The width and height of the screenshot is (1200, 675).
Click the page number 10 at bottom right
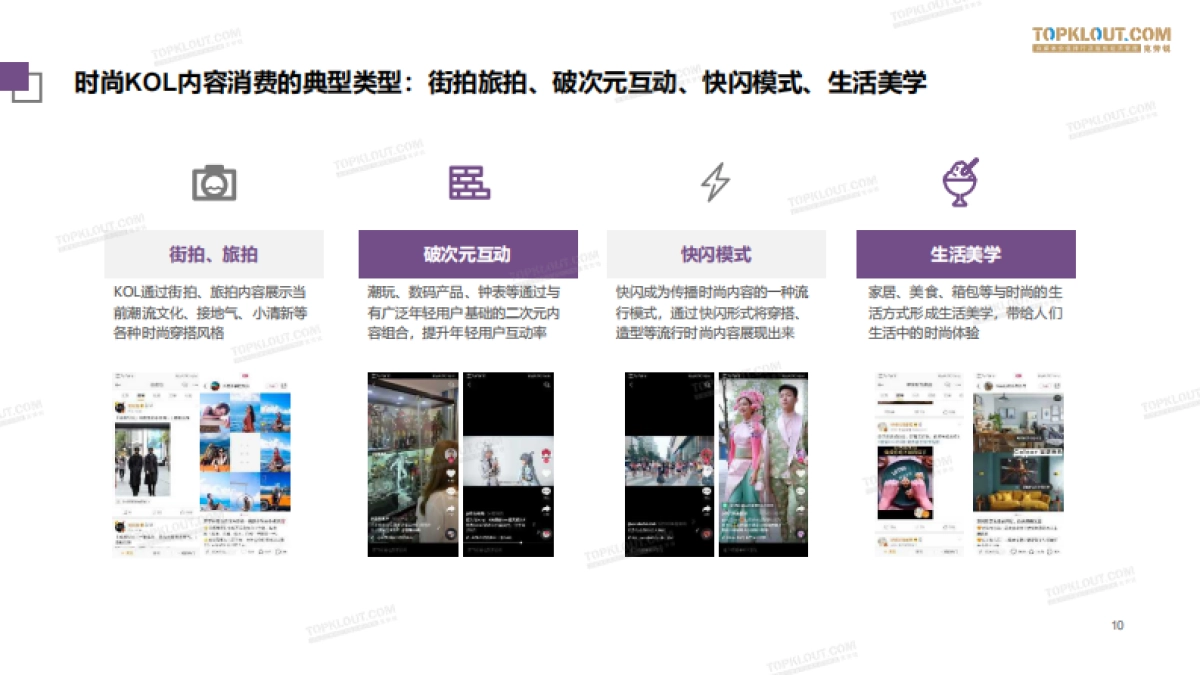click(x=1117, y=623)
